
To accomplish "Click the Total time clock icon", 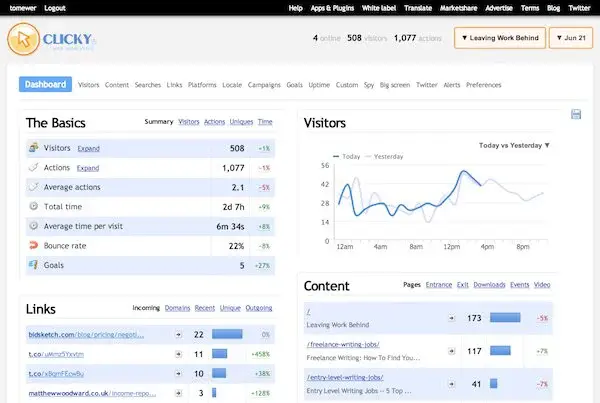I will tap(34, 206).
